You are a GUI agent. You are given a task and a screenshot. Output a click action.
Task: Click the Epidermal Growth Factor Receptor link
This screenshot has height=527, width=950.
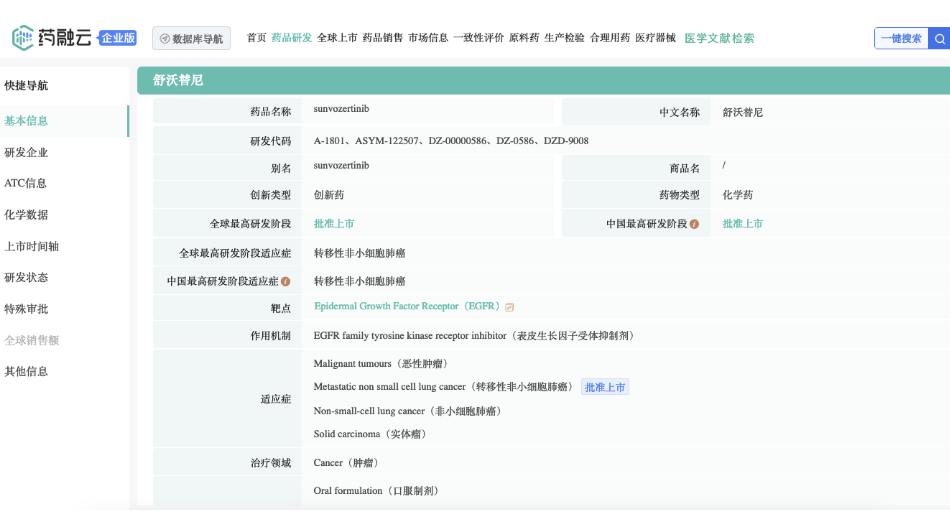coord(406,306)
